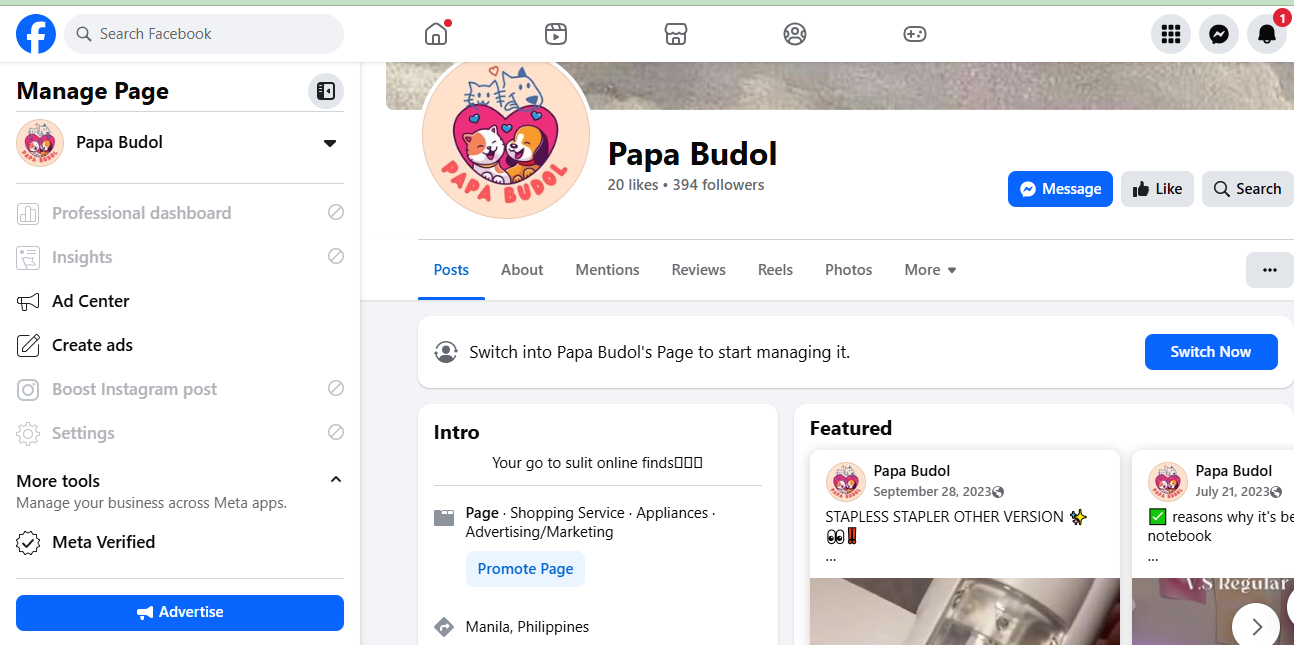Like the Papa Budol page
Viewport: 1294px width, 645px height.
pos(1157,189)
